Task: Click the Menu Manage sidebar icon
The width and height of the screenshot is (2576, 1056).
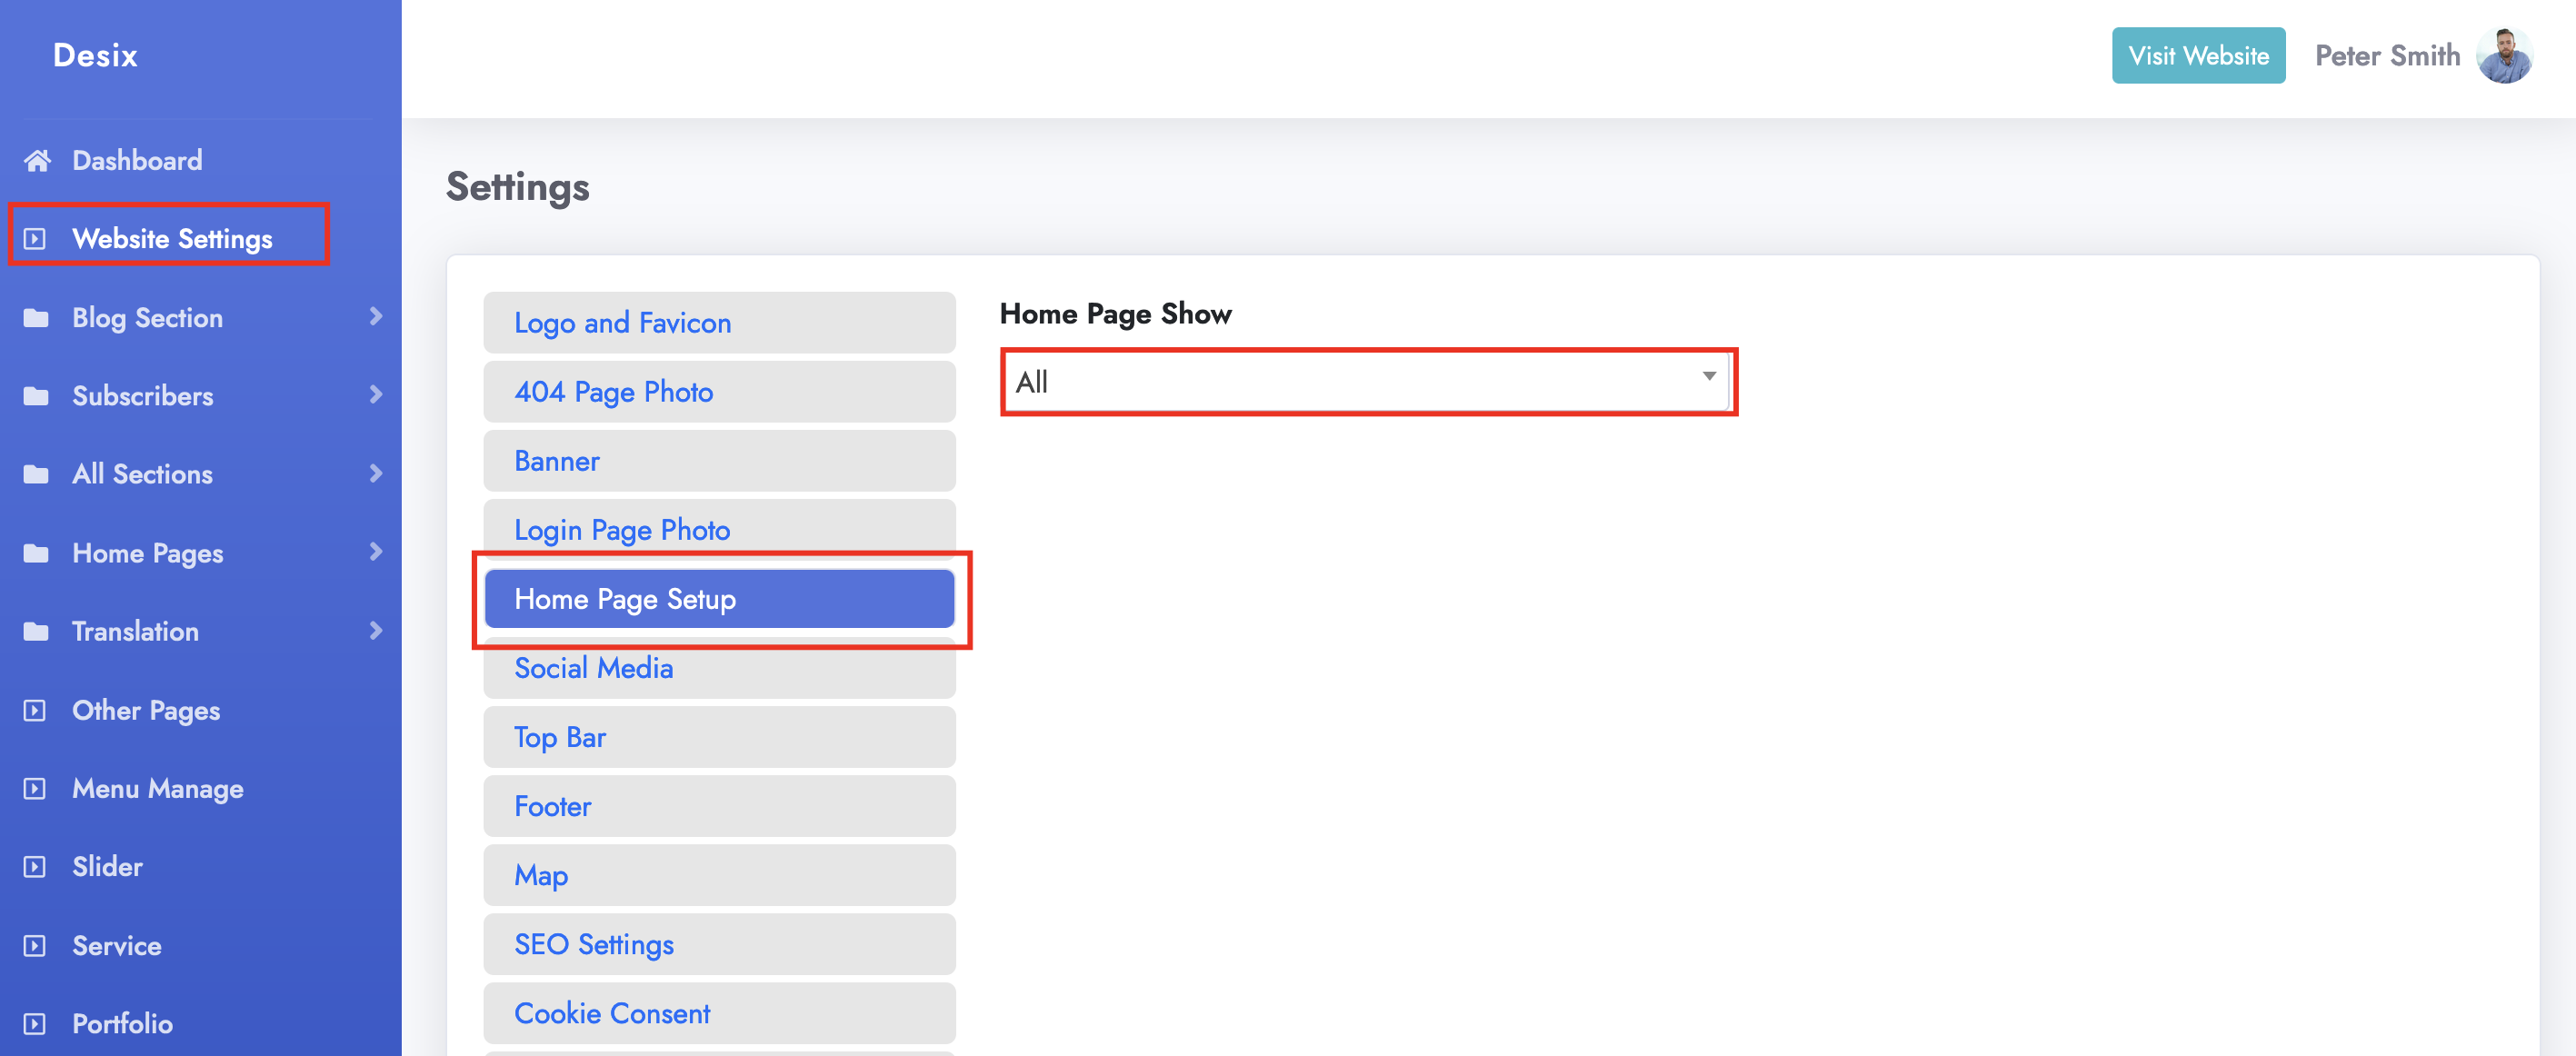Action: pos(35,789)
